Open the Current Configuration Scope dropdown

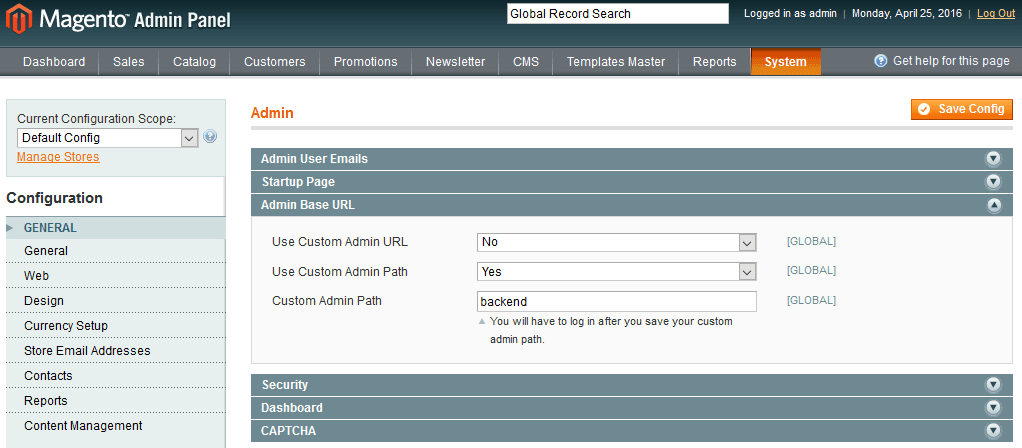108,138
